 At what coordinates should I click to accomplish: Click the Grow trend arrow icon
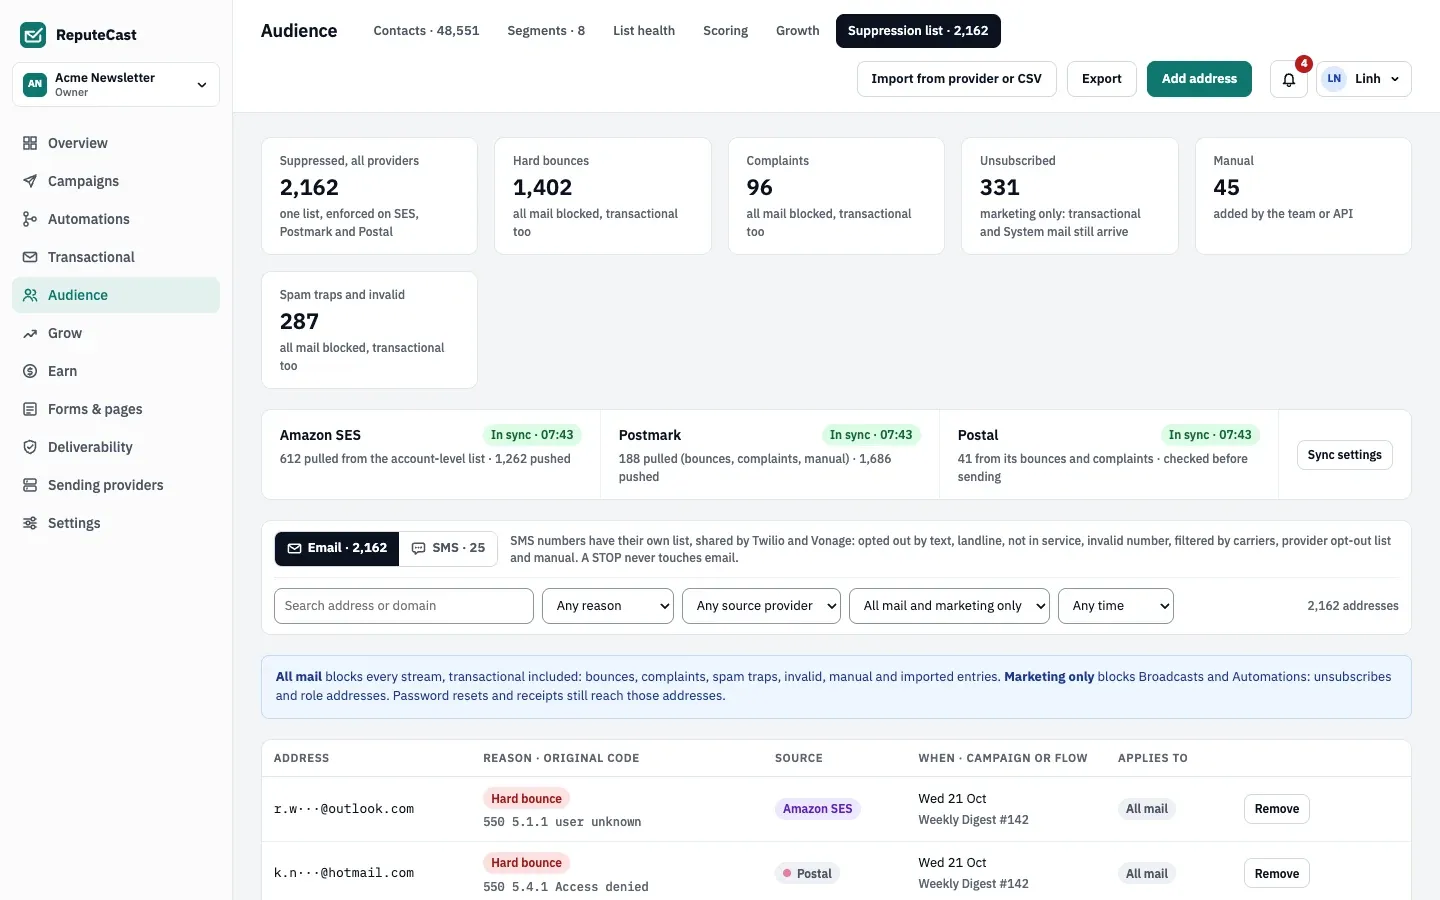click(30, 333)
